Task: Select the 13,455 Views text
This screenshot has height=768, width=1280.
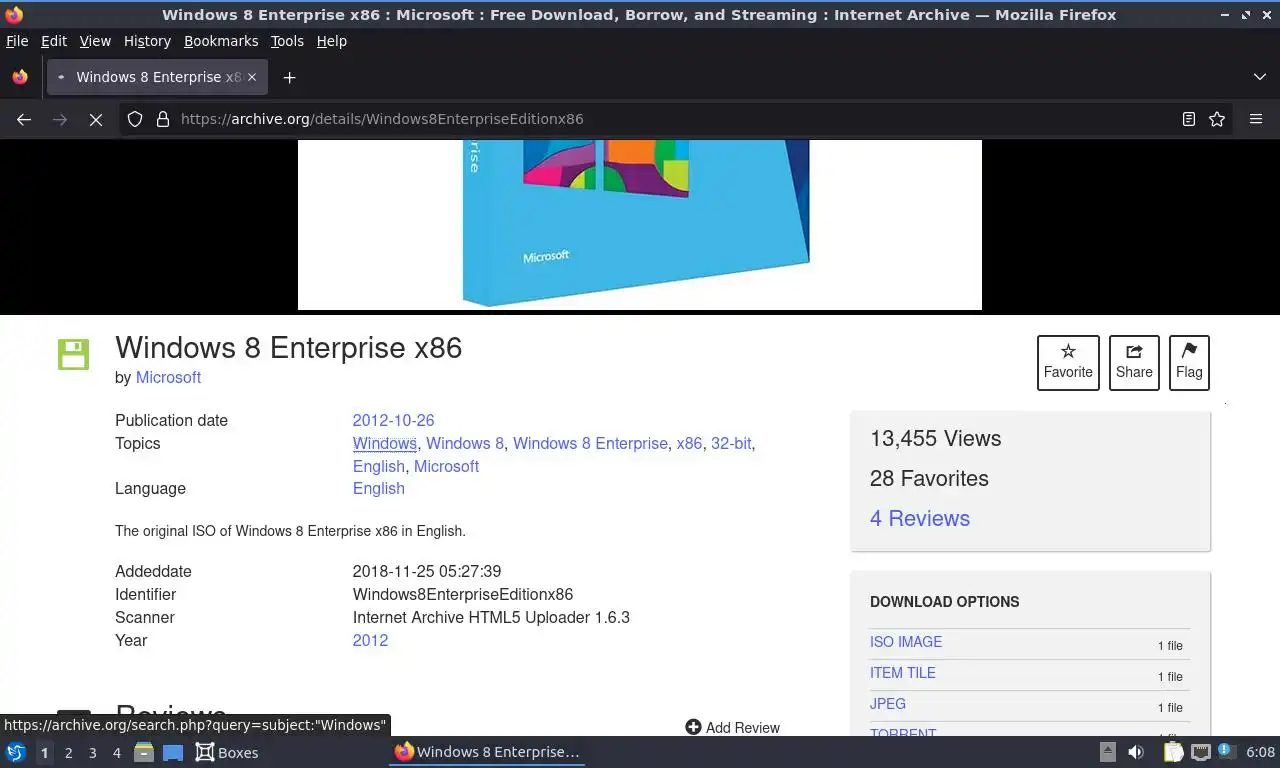Action: pyautogui.click(x=935, y=438)
